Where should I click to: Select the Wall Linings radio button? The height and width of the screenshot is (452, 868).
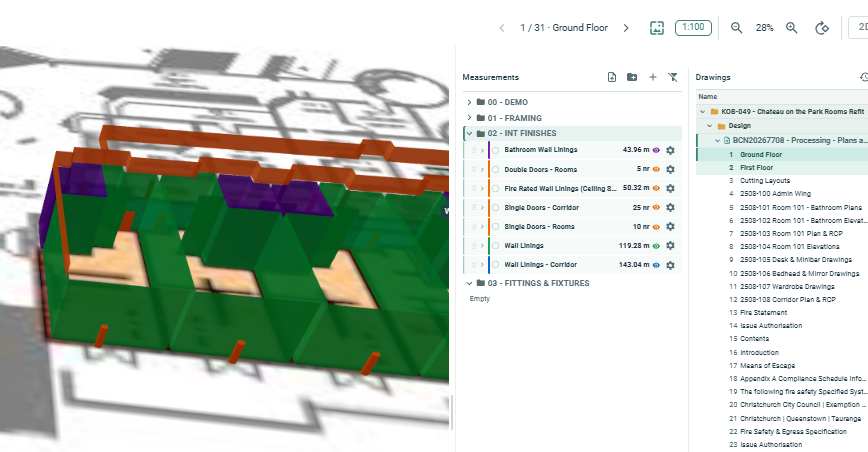click(x=495, y=246)
